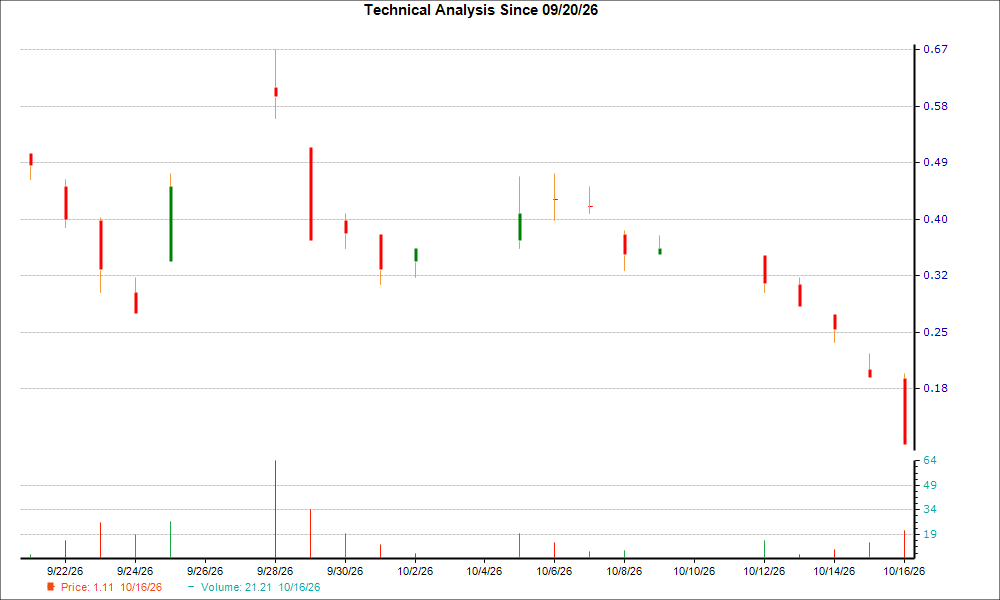Select the tall red candlestick right after 9/28/26
Viewport: 1000px width, 600px height.
click(x=311, y=194)
